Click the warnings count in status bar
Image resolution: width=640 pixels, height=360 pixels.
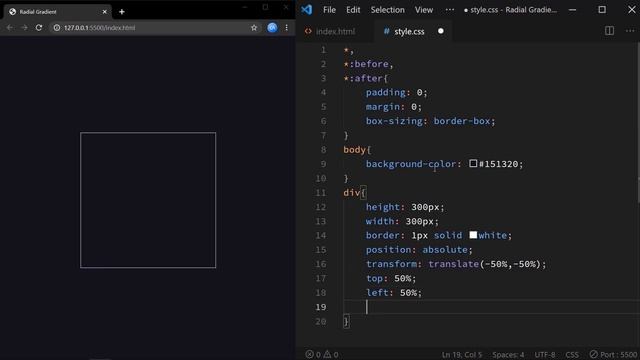[331, 354]
